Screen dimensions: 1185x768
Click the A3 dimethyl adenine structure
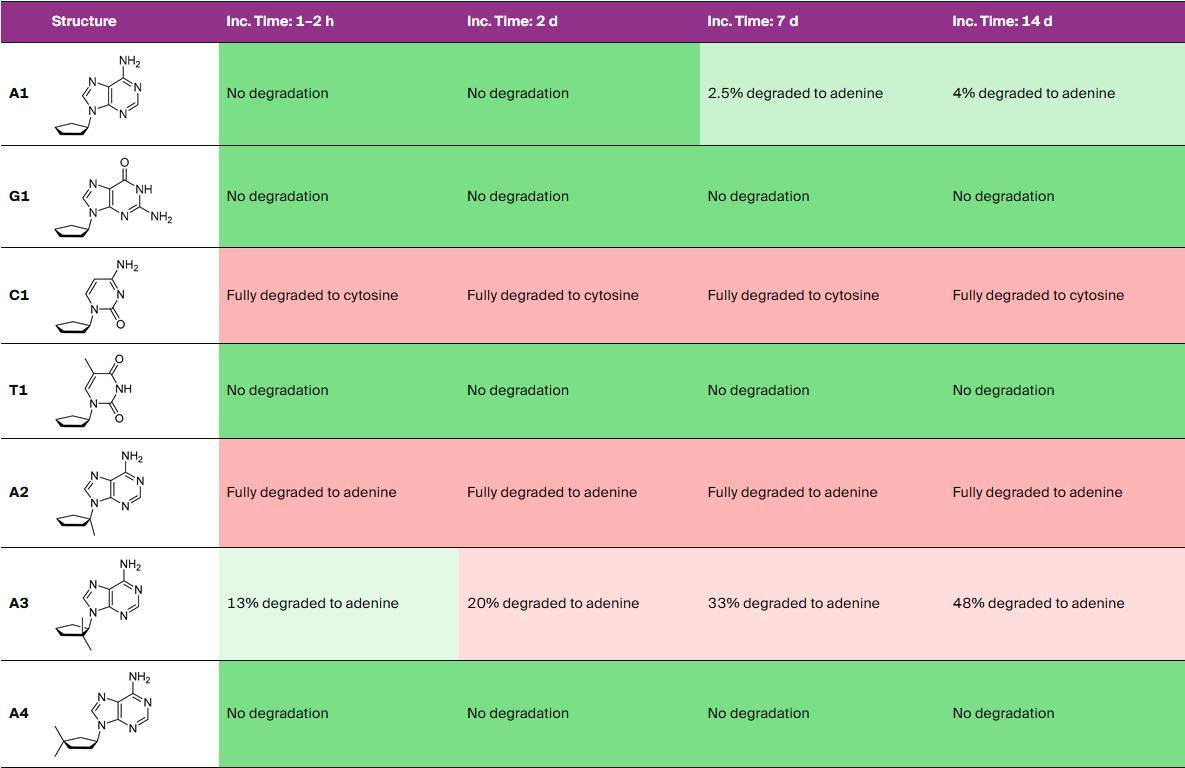coord(106,603)
